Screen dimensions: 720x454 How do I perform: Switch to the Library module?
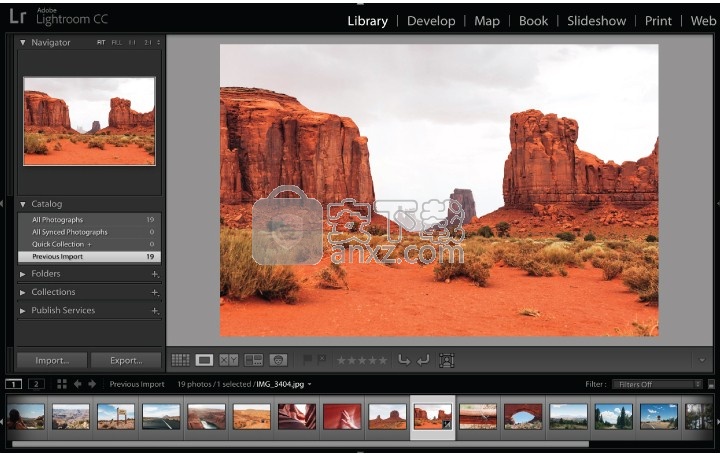point(367,21)
